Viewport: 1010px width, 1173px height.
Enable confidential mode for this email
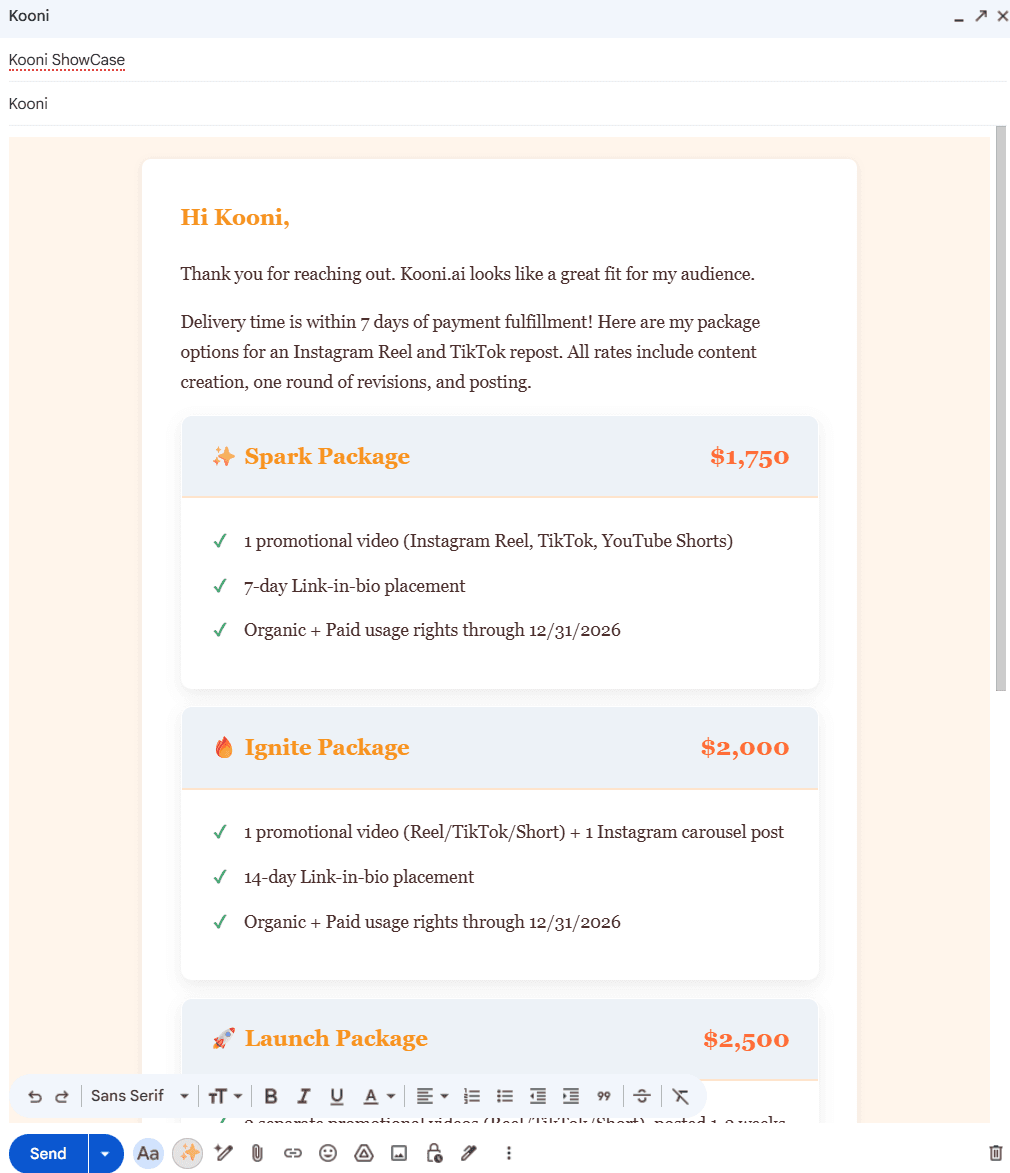coord(433,1153)
